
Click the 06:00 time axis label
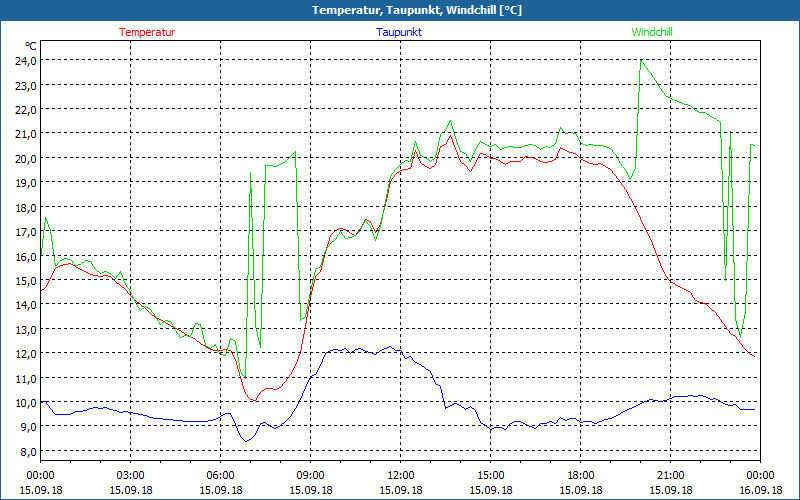pyautogui.click(x=220, y=476)
